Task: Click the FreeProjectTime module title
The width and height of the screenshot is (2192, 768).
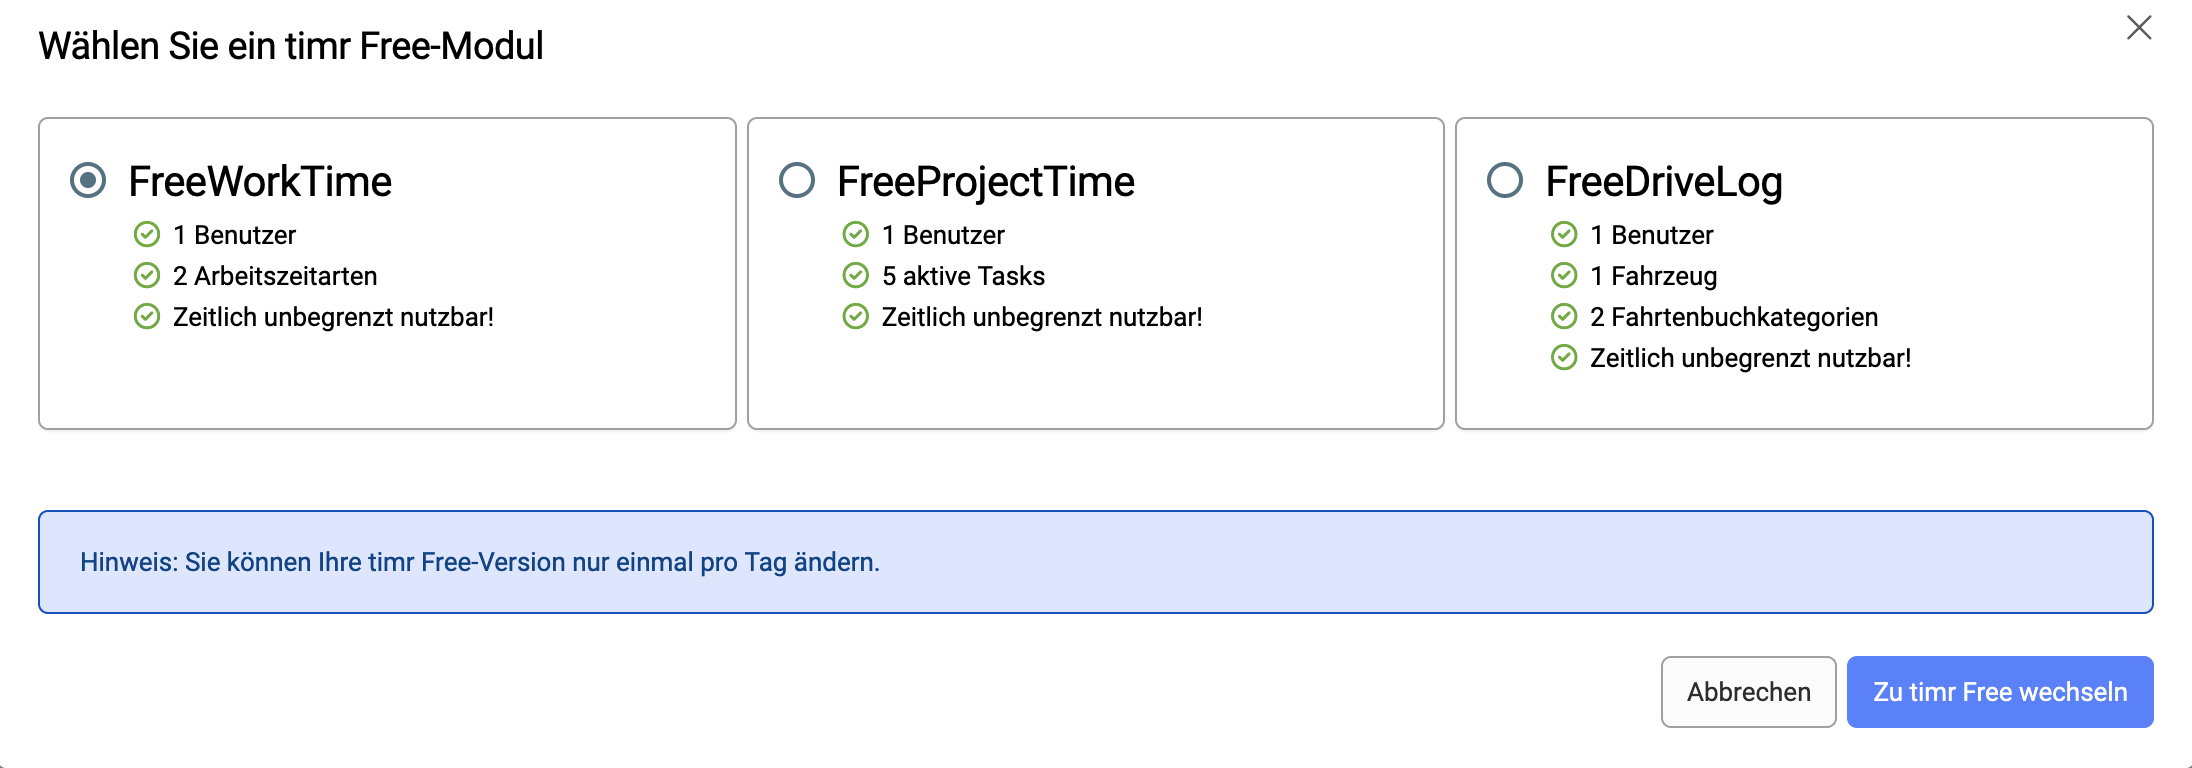Action: click(986, 182)
